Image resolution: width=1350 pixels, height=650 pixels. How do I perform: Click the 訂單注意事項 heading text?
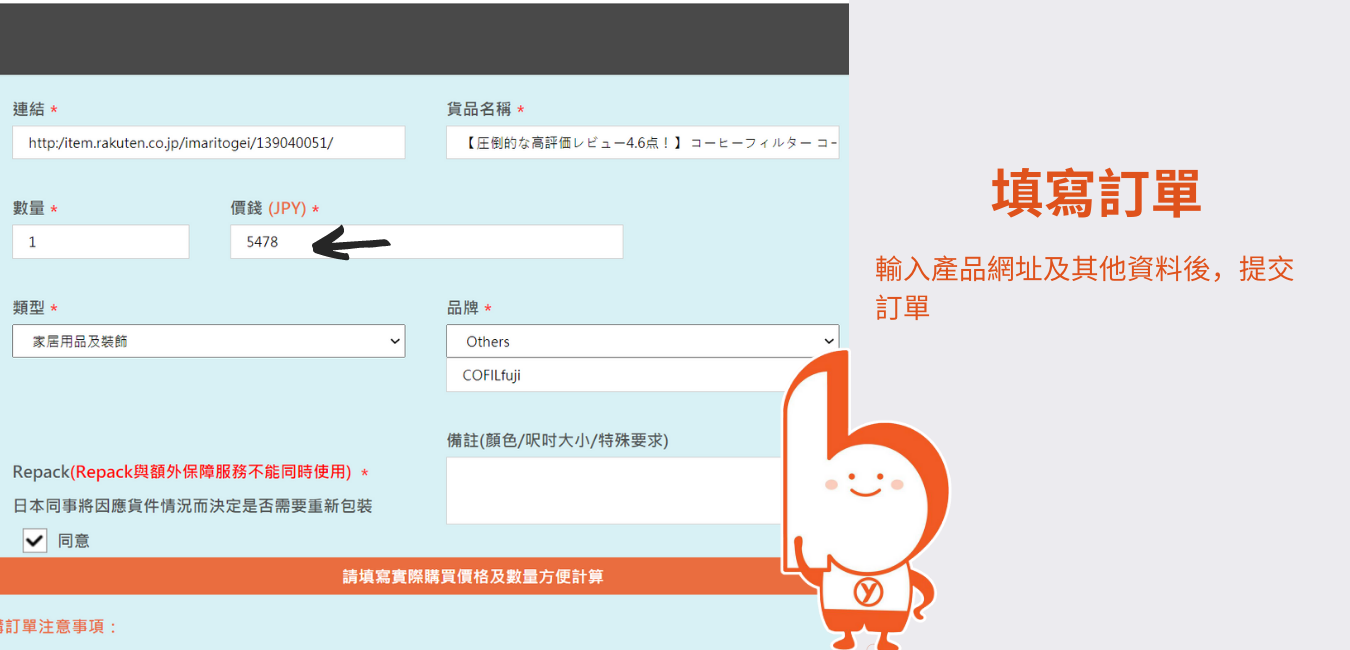59,627
